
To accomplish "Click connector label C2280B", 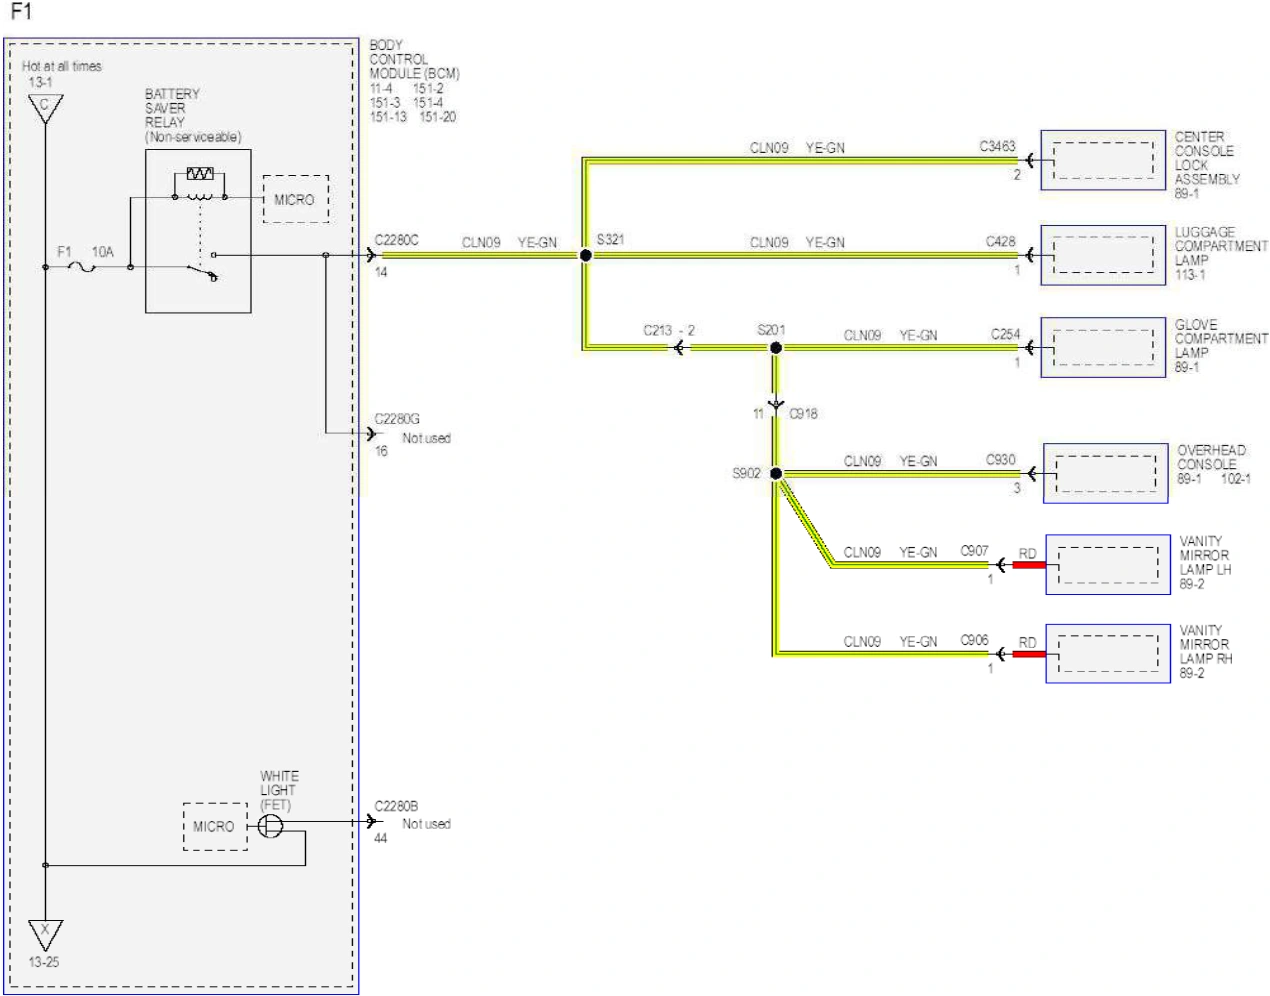I will (x=396, y=806).
